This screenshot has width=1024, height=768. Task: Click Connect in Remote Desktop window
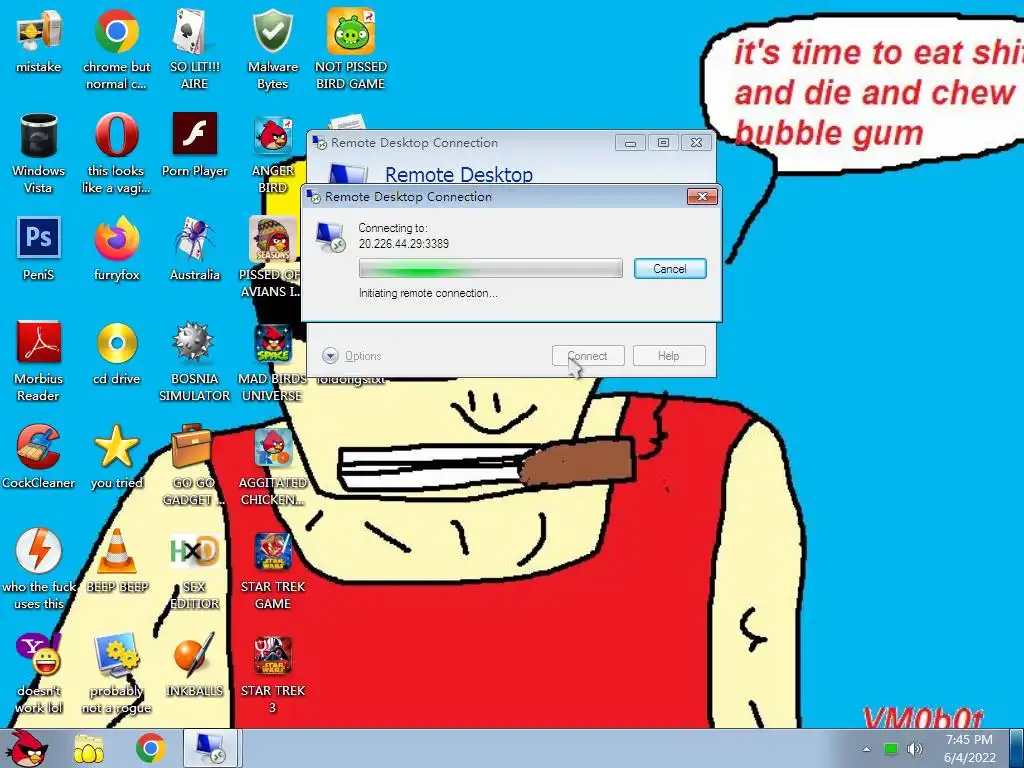[x=588, y=356]
